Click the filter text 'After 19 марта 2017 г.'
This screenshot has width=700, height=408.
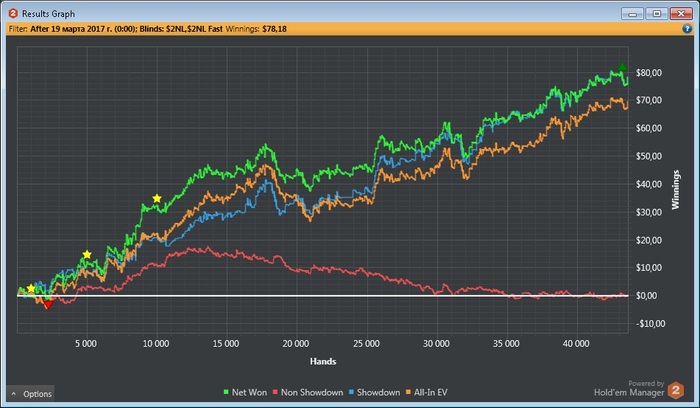pos(71,29)
